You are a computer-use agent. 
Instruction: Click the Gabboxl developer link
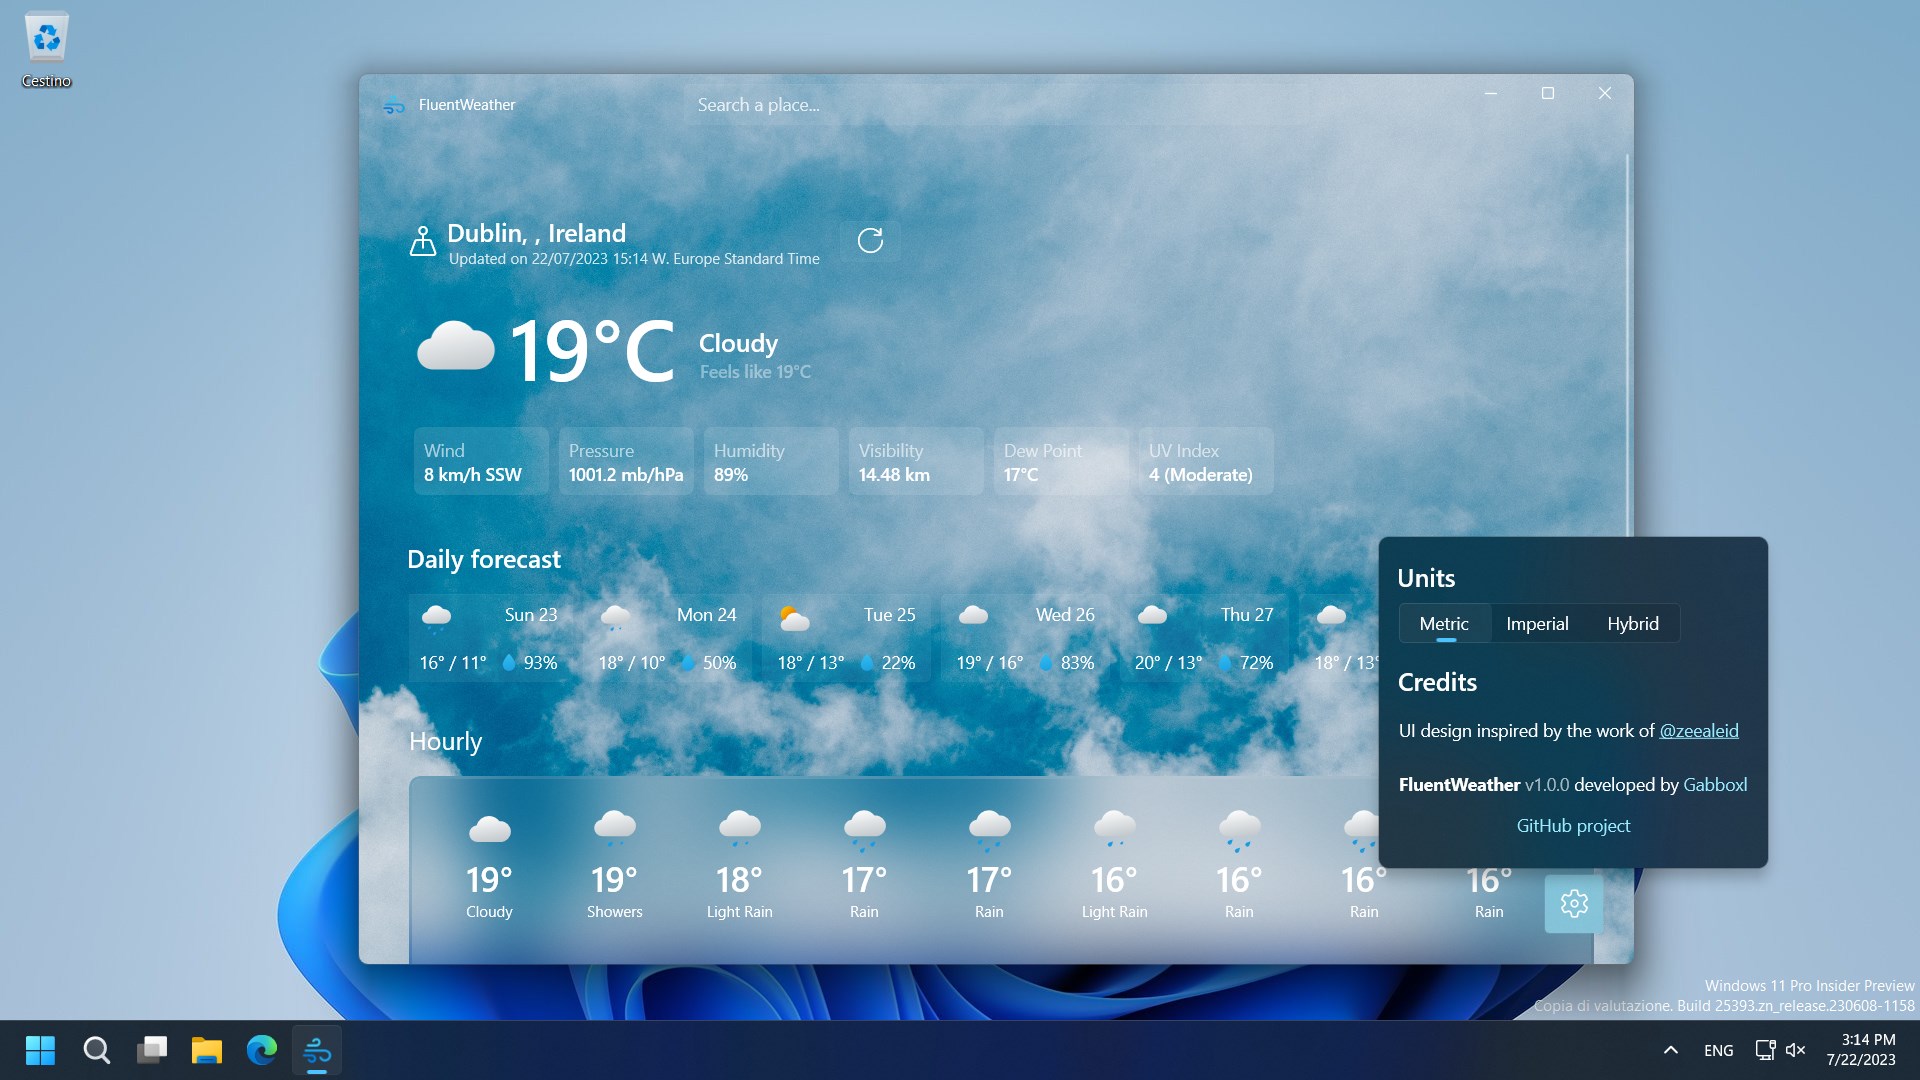1715,785
